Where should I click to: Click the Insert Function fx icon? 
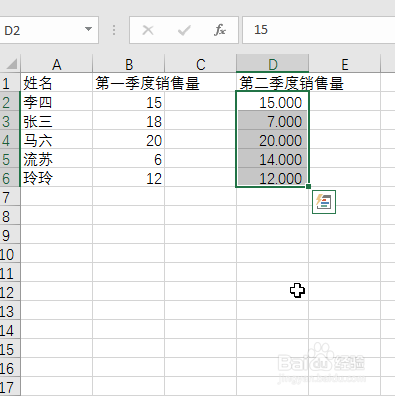coord(220,30)
